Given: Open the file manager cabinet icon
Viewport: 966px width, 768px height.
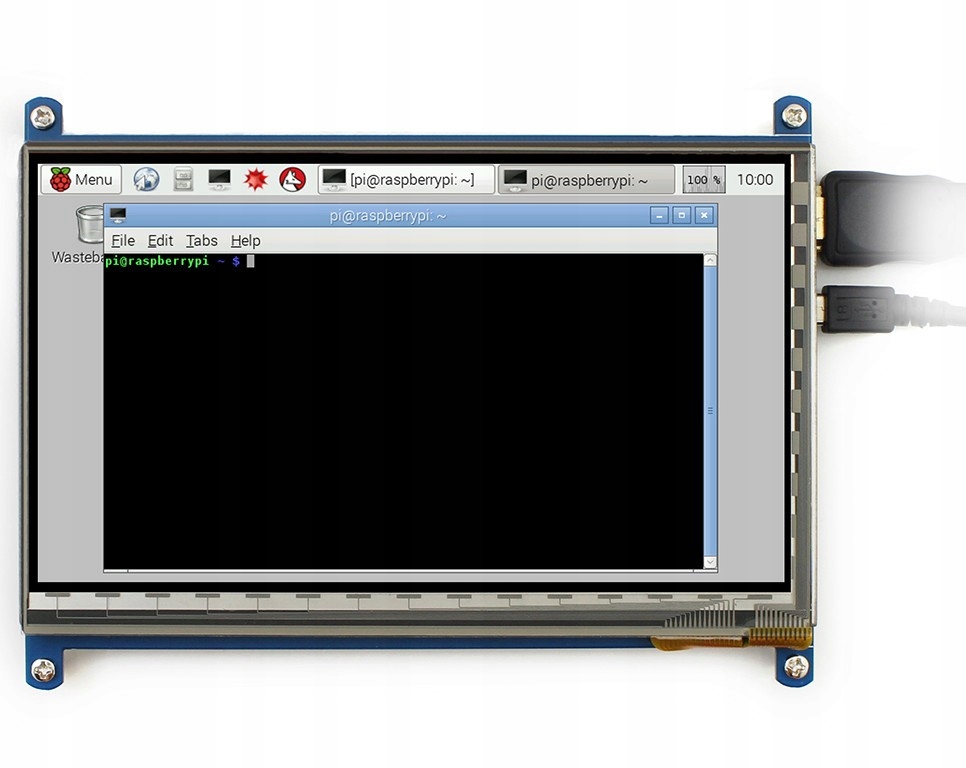Looking at the screenshot, I should tap(183, 179).
